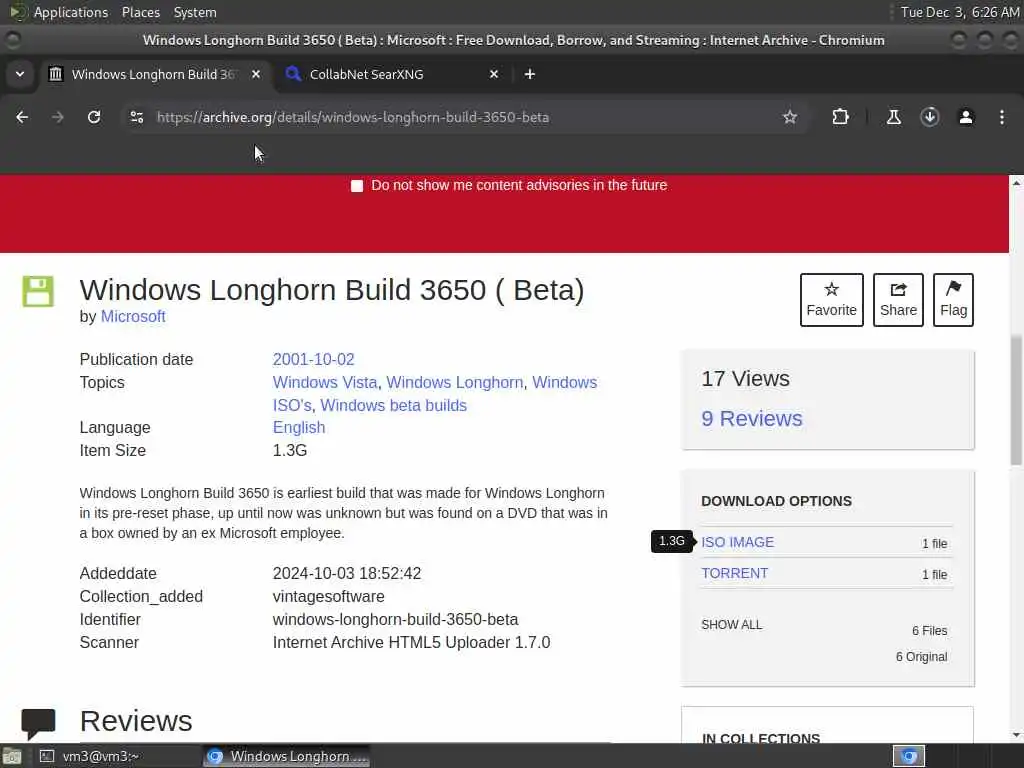The width and height of the screenshot is (1024, 768).
Task: Open site information icon in address bar
Action: tap(136, 117)
